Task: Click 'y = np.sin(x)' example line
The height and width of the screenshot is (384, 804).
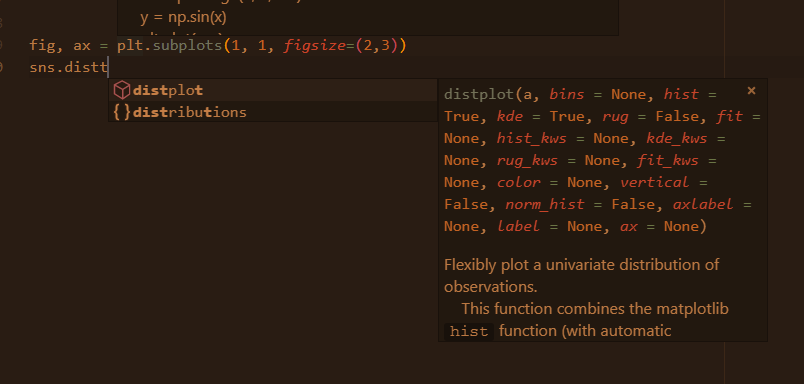Action: [x=183, y=17]
